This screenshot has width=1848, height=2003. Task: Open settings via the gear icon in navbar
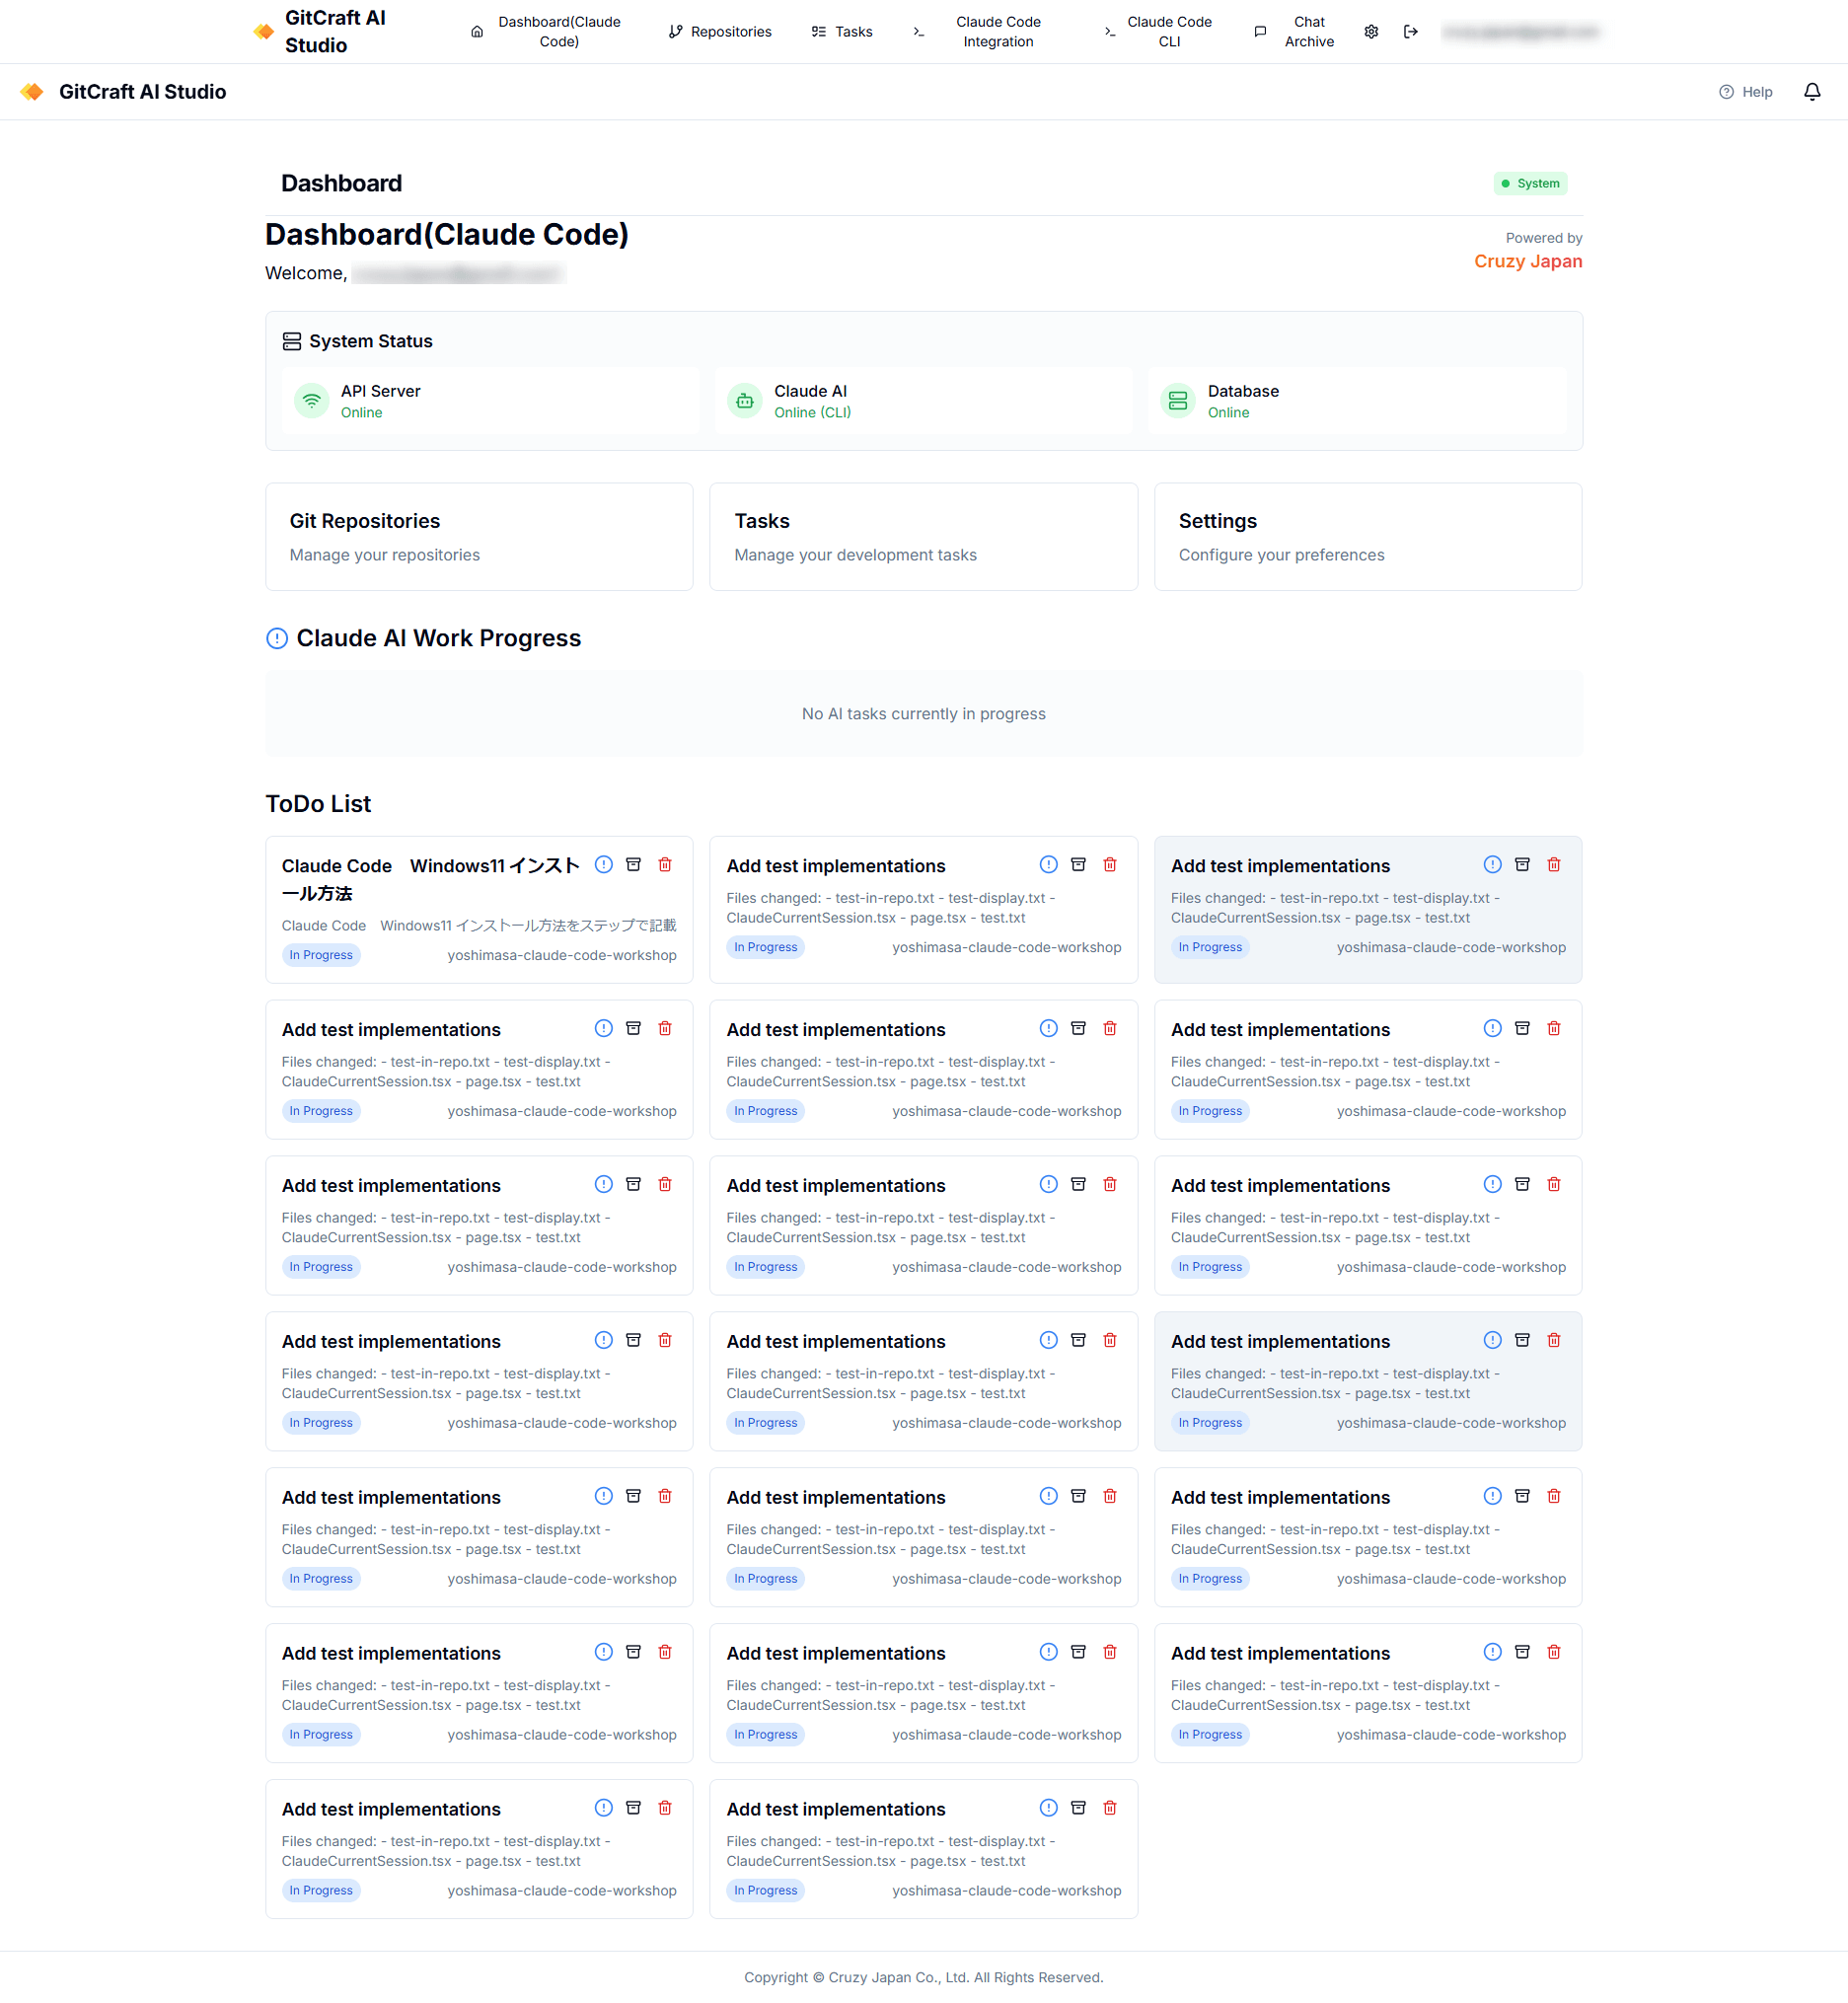(x=1371, y=32)
